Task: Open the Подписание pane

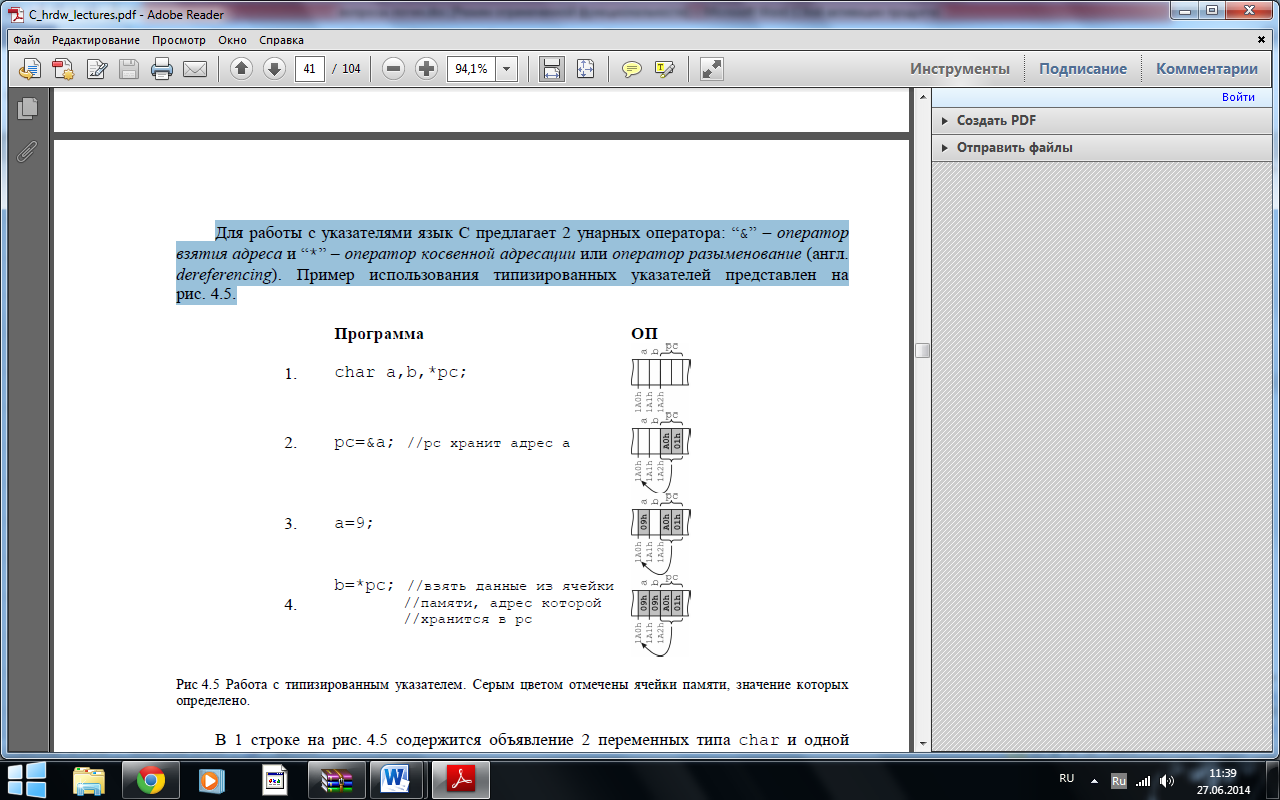Action: [1083, 69]
